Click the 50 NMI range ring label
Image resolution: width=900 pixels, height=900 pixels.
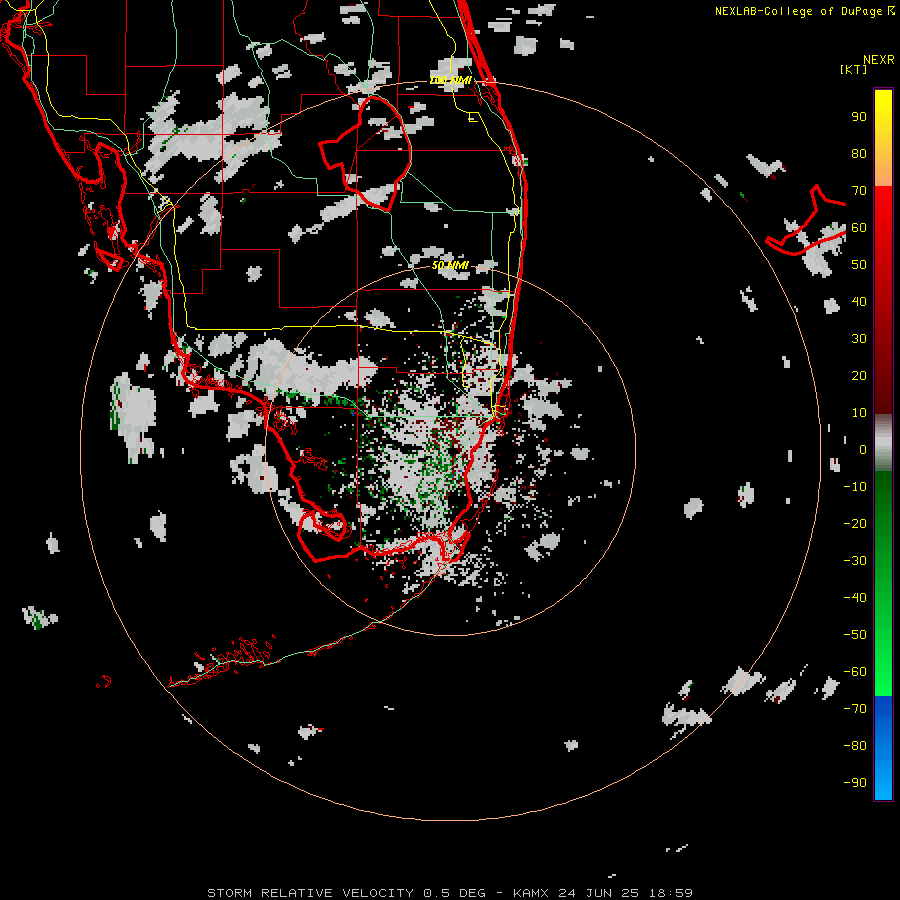pyautogui.click(x=451, y=265)
